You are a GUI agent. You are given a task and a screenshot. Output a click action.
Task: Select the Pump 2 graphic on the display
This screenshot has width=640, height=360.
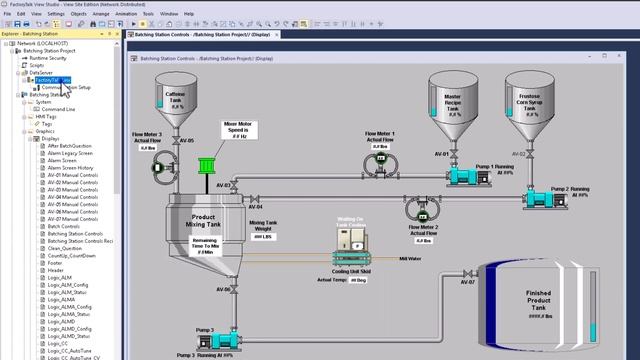[x=545, y=200]
